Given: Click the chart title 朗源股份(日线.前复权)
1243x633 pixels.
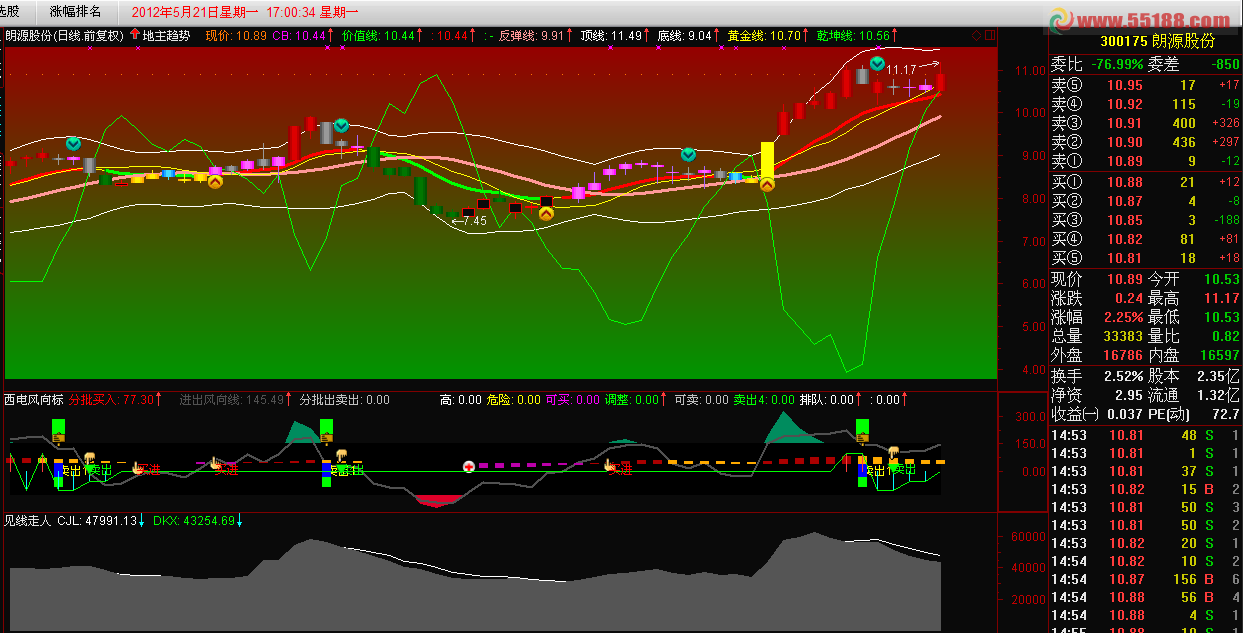Looking at the screenshot, I should pyautogui.click(x=64, y=34).
